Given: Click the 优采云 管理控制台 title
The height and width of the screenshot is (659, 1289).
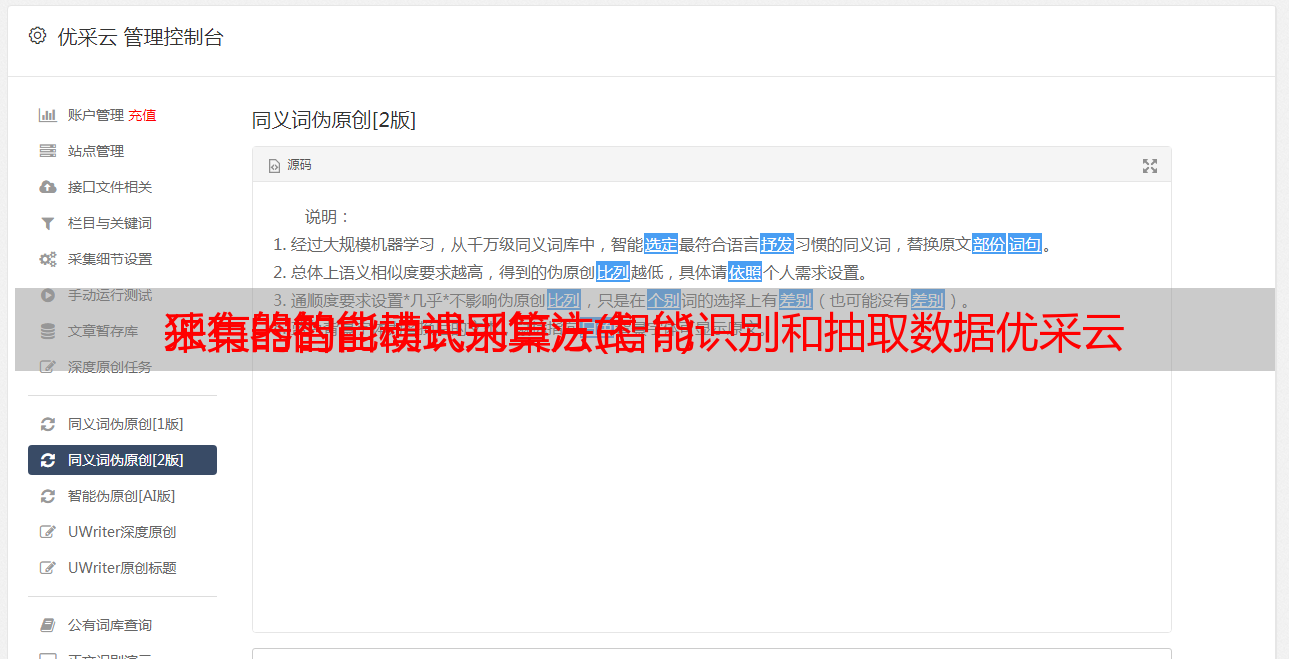Looking at the screenshot, I should pyautogui.click(x=141, y=37).
